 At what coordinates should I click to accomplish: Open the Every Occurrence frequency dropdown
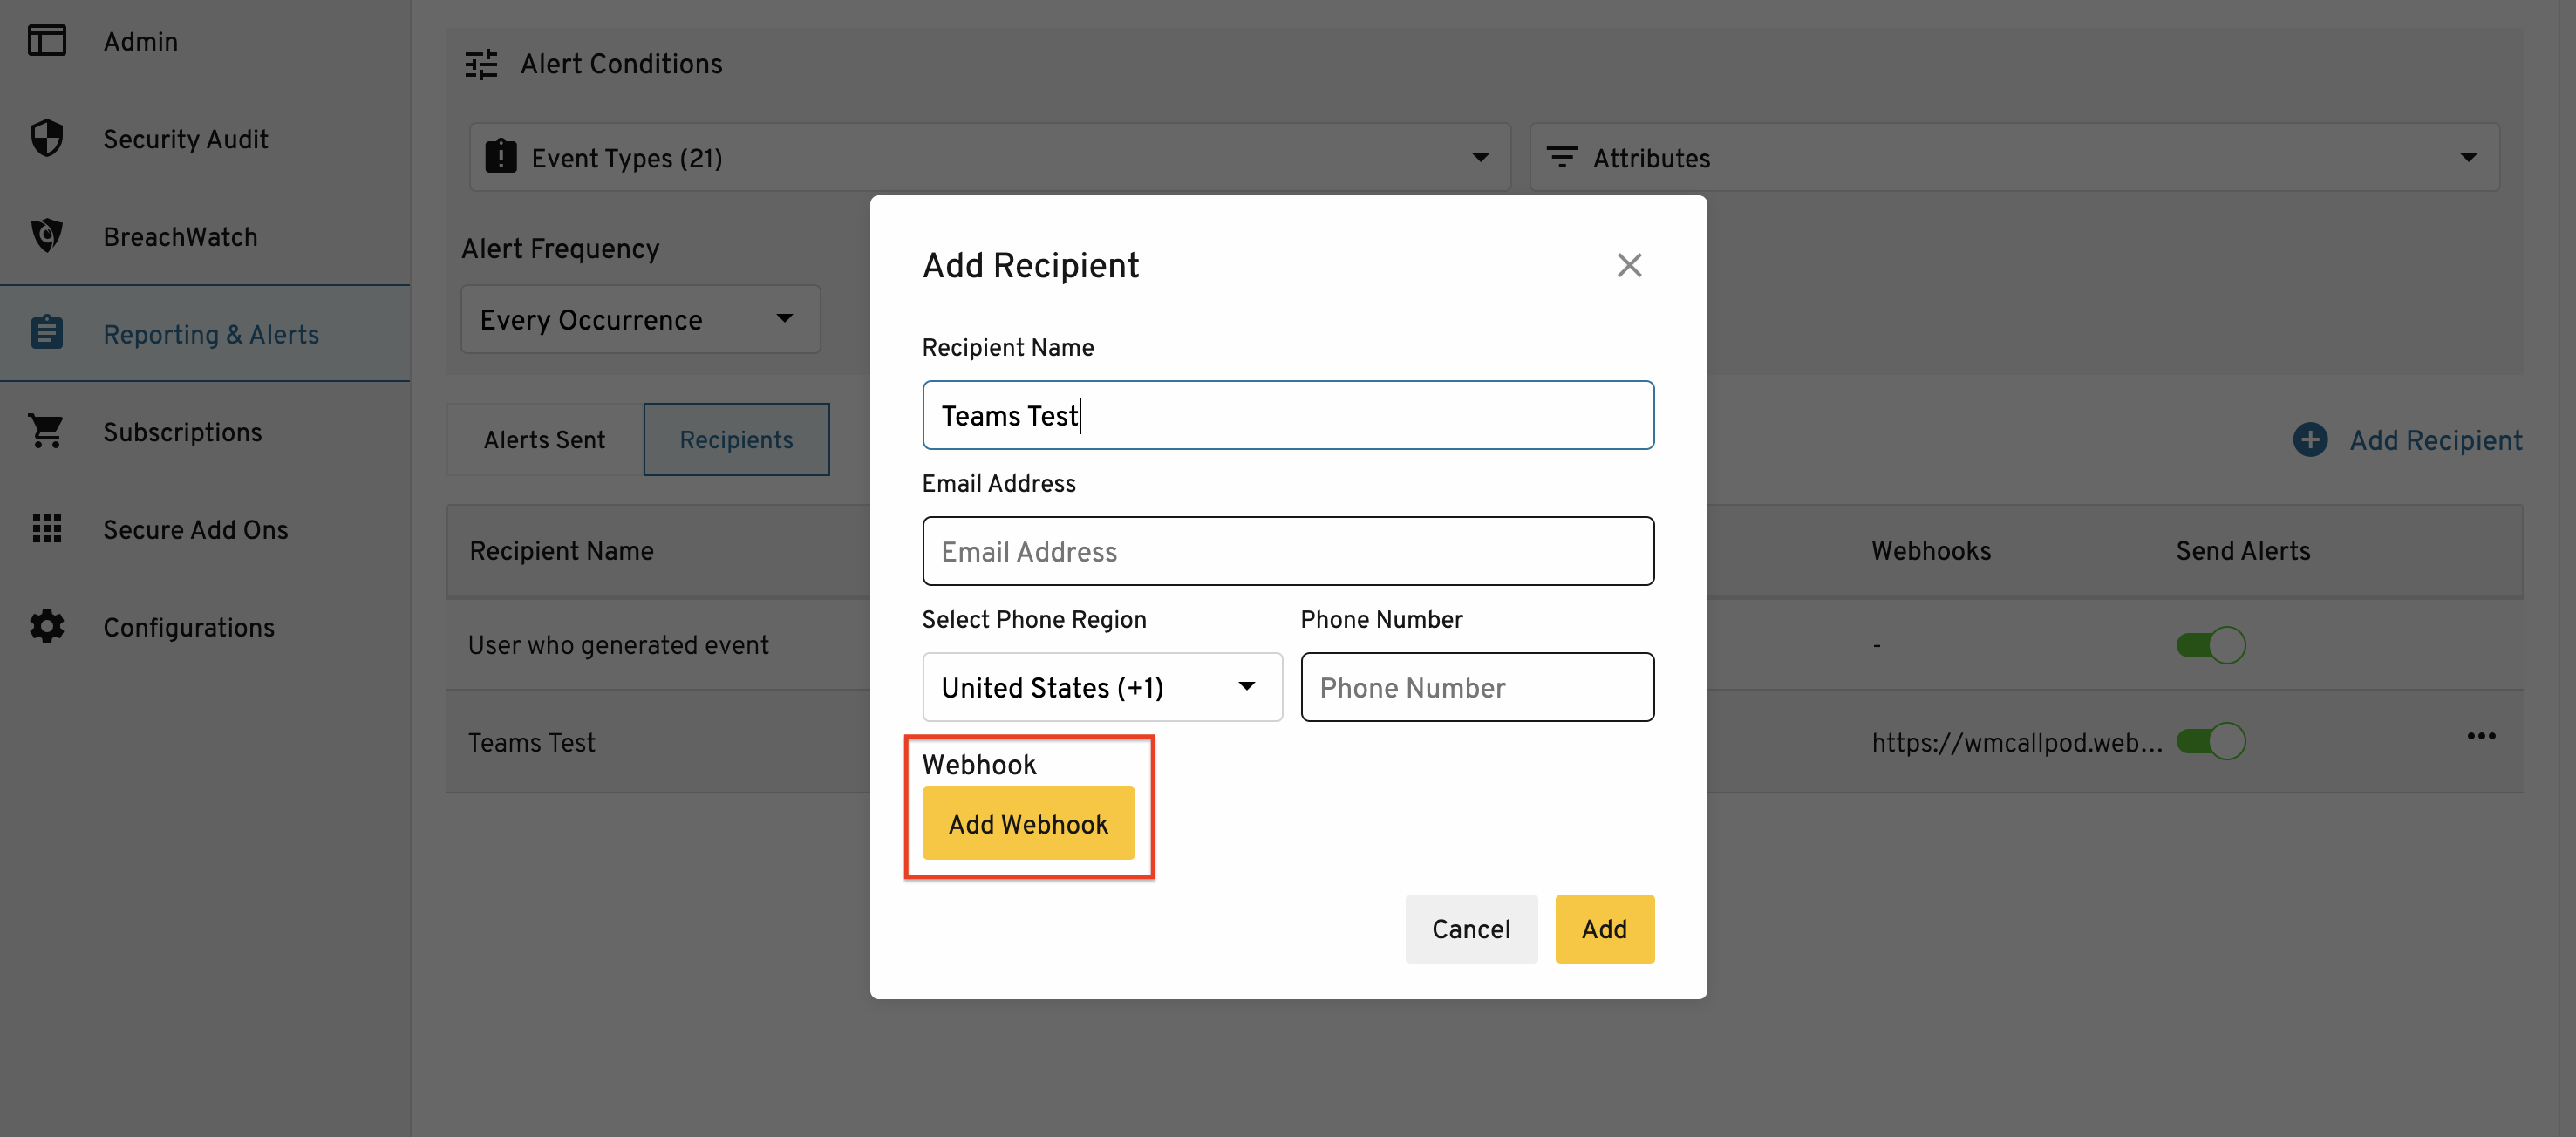[x=640, y=319]
